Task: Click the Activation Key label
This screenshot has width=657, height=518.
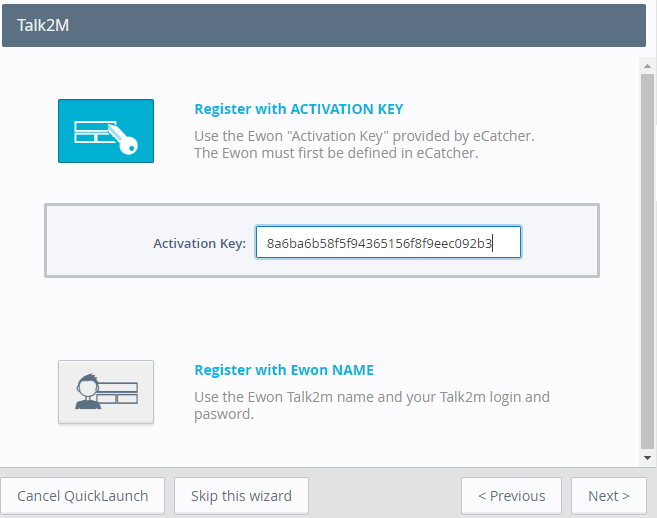Action: [199, 243]
